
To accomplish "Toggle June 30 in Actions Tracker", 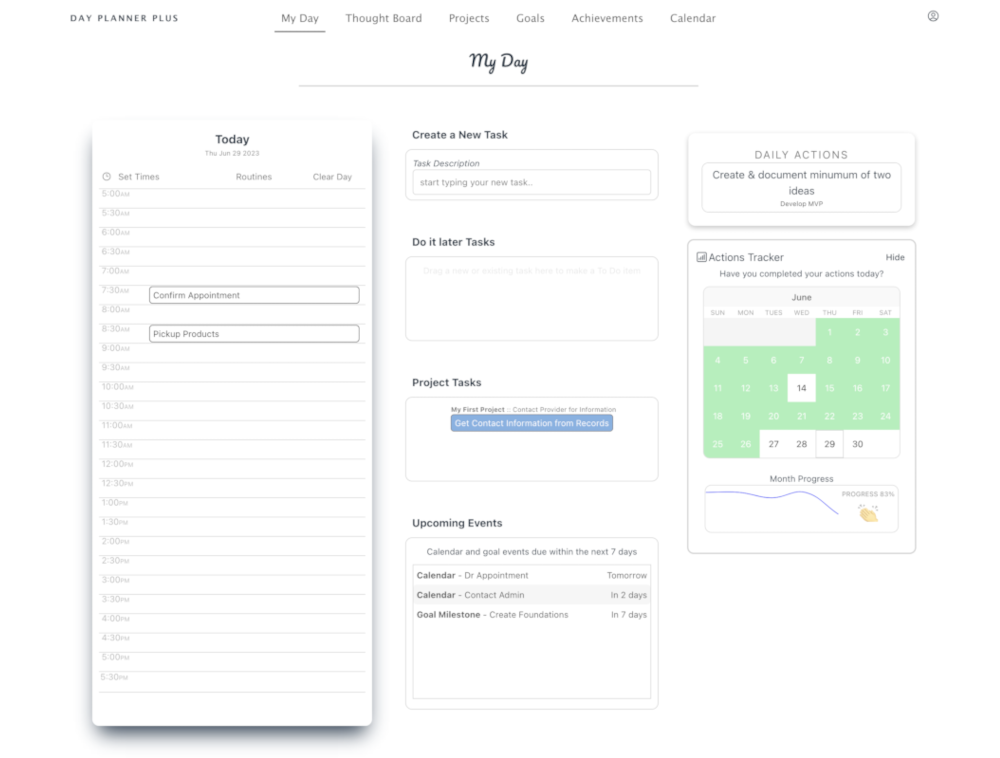I will click(858, 444).
